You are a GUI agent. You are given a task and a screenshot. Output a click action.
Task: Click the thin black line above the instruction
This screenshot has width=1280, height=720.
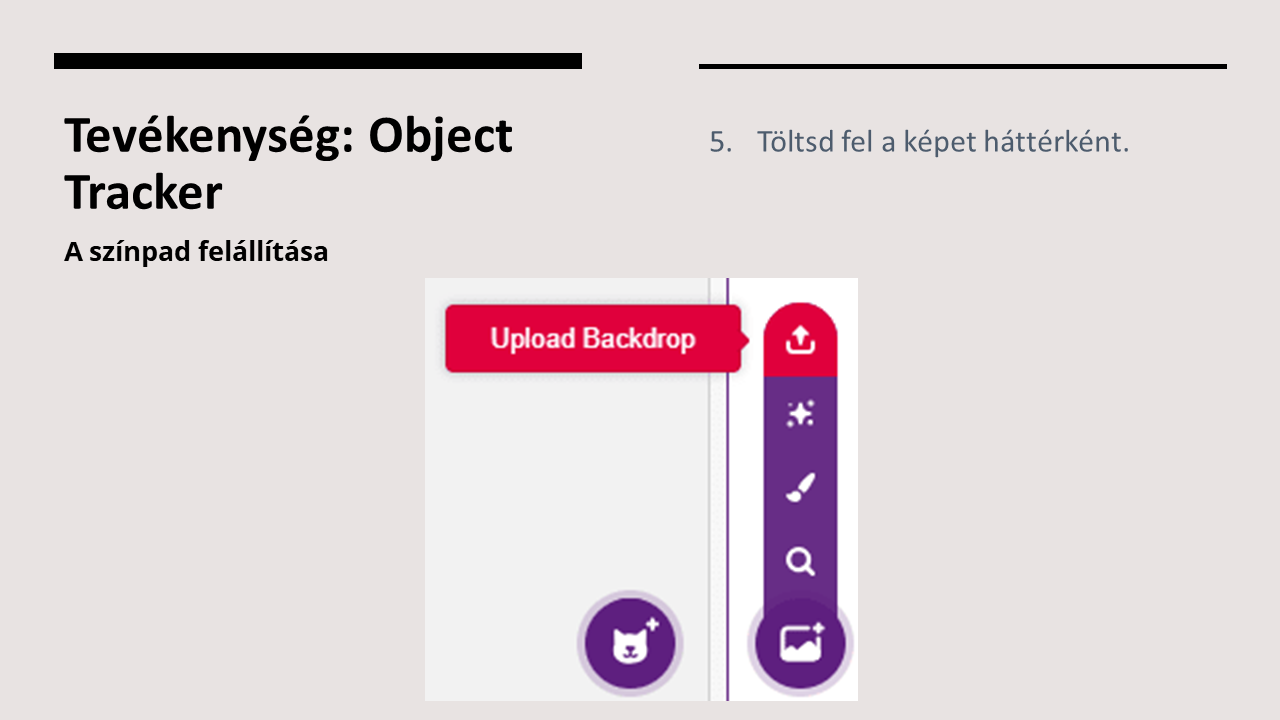[x=962, y=66]
